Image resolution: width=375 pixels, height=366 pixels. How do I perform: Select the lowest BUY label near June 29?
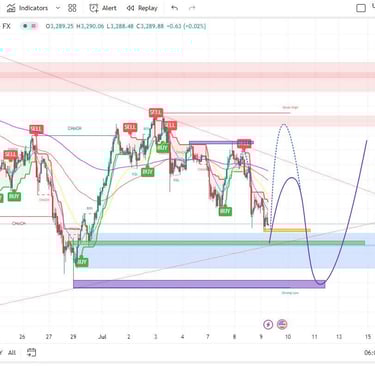tap(82, 262)
